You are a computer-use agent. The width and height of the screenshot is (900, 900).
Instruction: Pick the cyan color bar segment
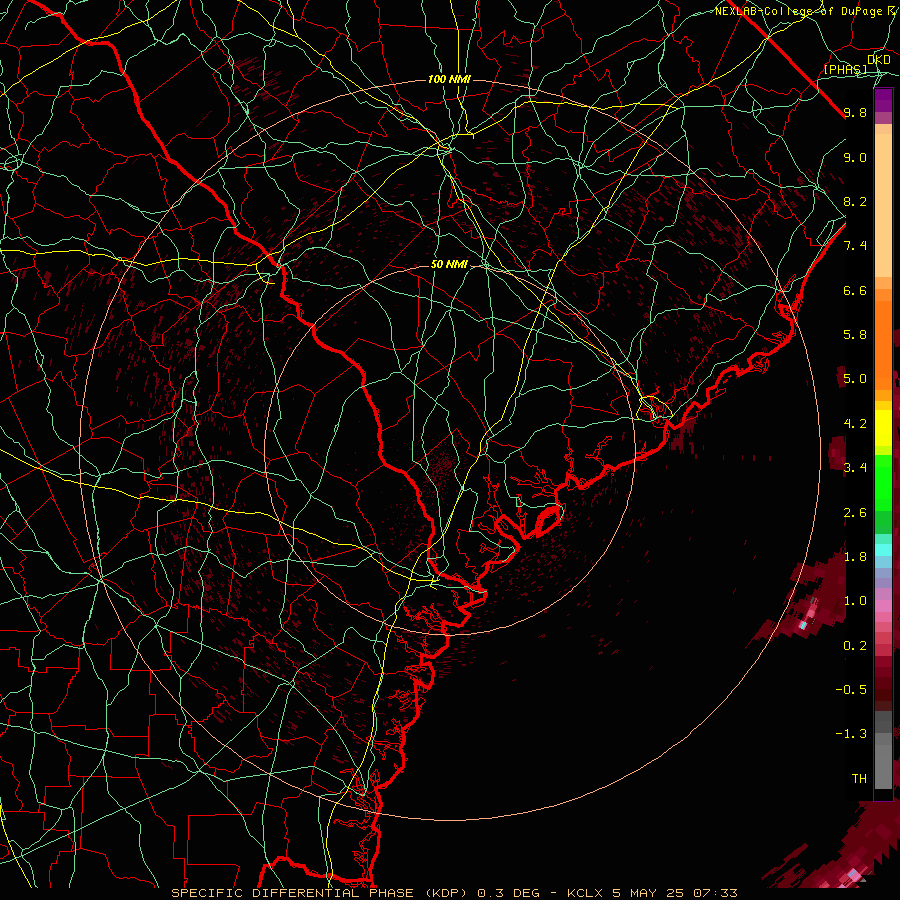(883, 549)
